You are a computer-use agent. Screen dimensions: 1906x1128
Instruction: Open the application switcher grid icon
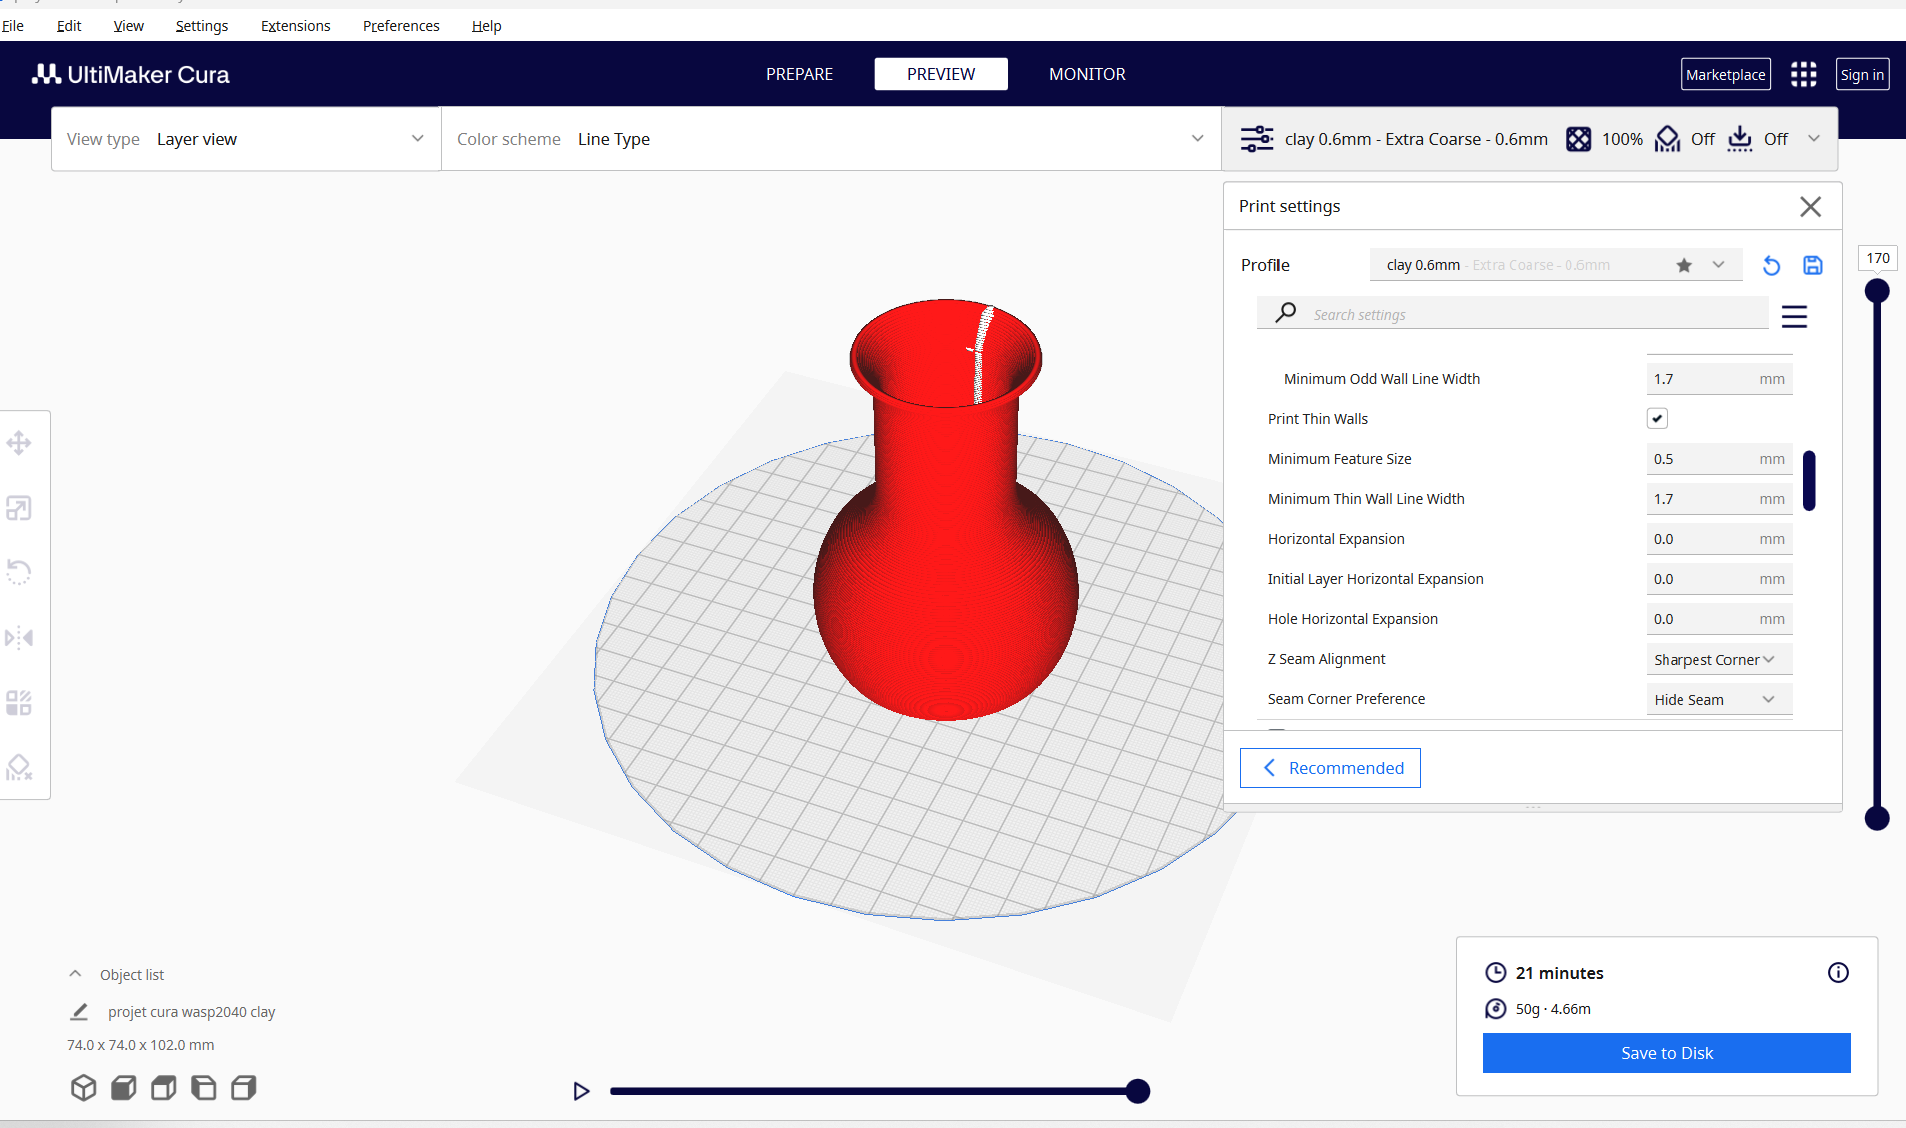pos(1803,74)
